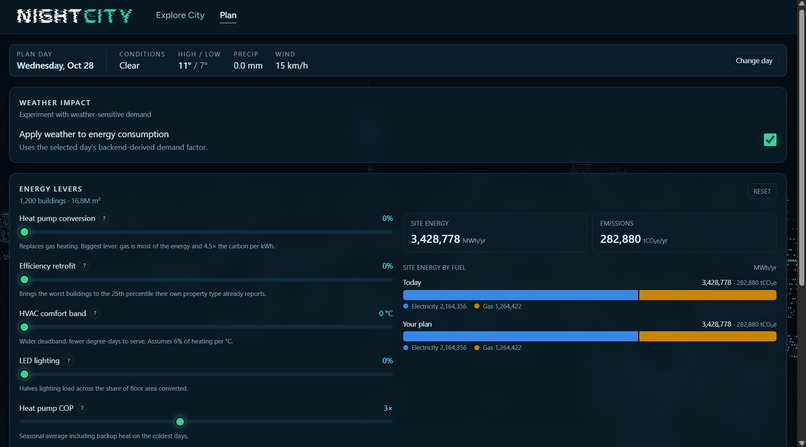This screenshot has width=806, height=447.
Task: Reset the energy levers
Action: [762, 191]
